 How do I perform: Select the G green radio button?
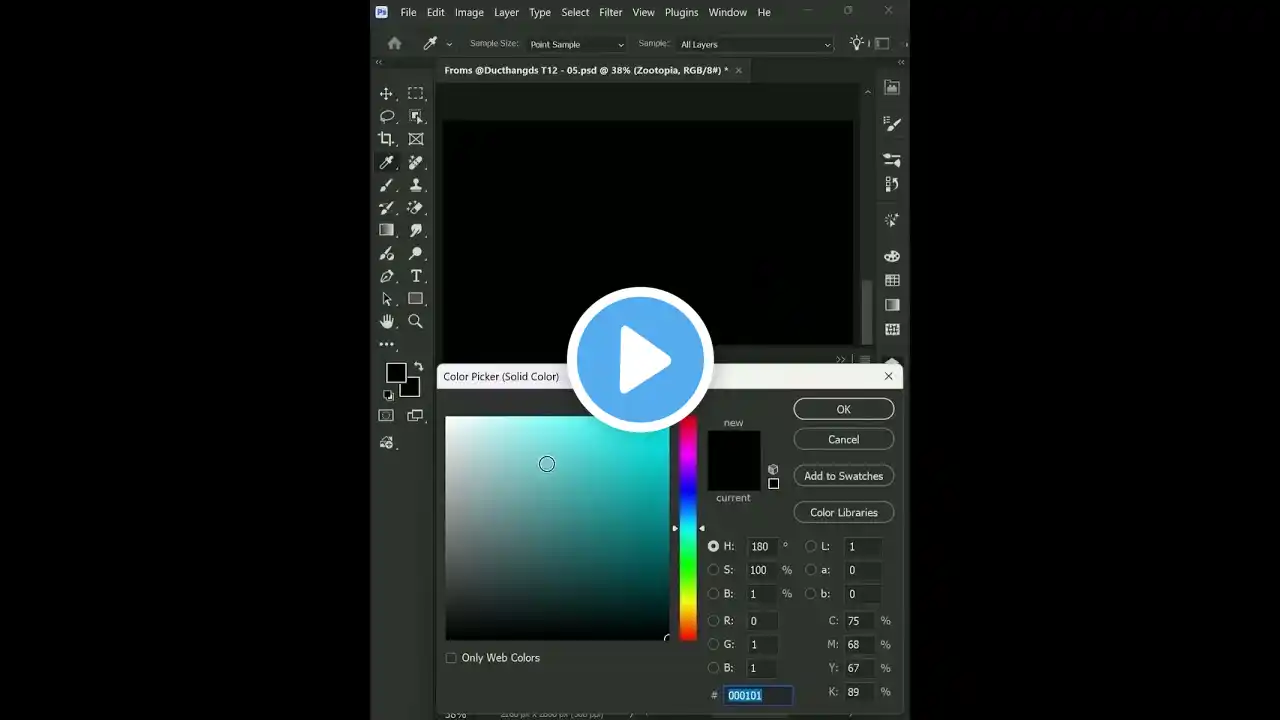pyautogui.click(x=713, y=645)
